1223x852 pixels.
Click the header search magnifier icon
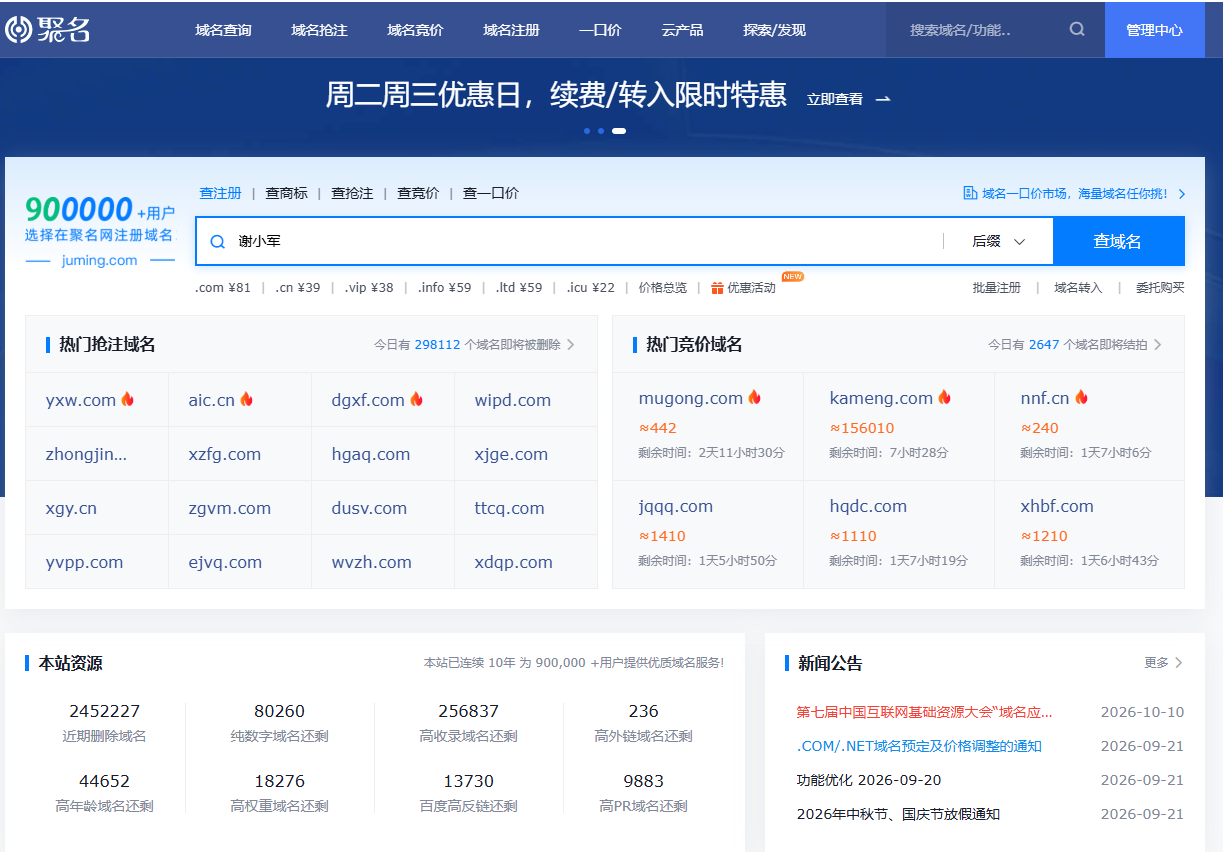[1077, 30]
